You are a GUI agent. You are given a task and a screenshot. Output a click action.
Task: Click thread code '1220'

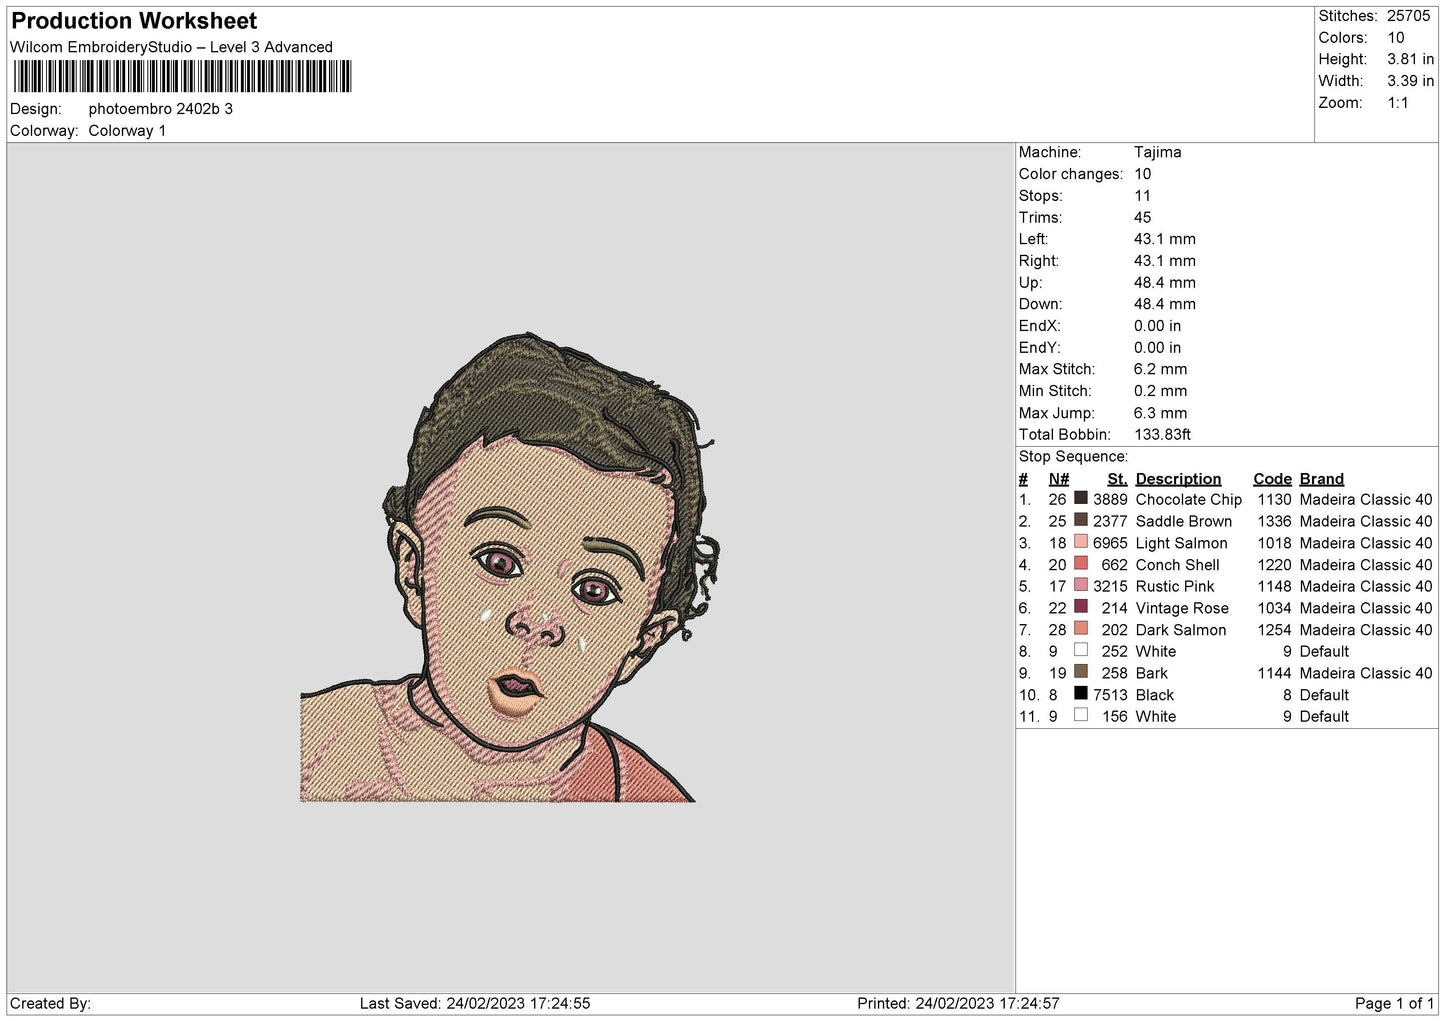[1274, 565]
